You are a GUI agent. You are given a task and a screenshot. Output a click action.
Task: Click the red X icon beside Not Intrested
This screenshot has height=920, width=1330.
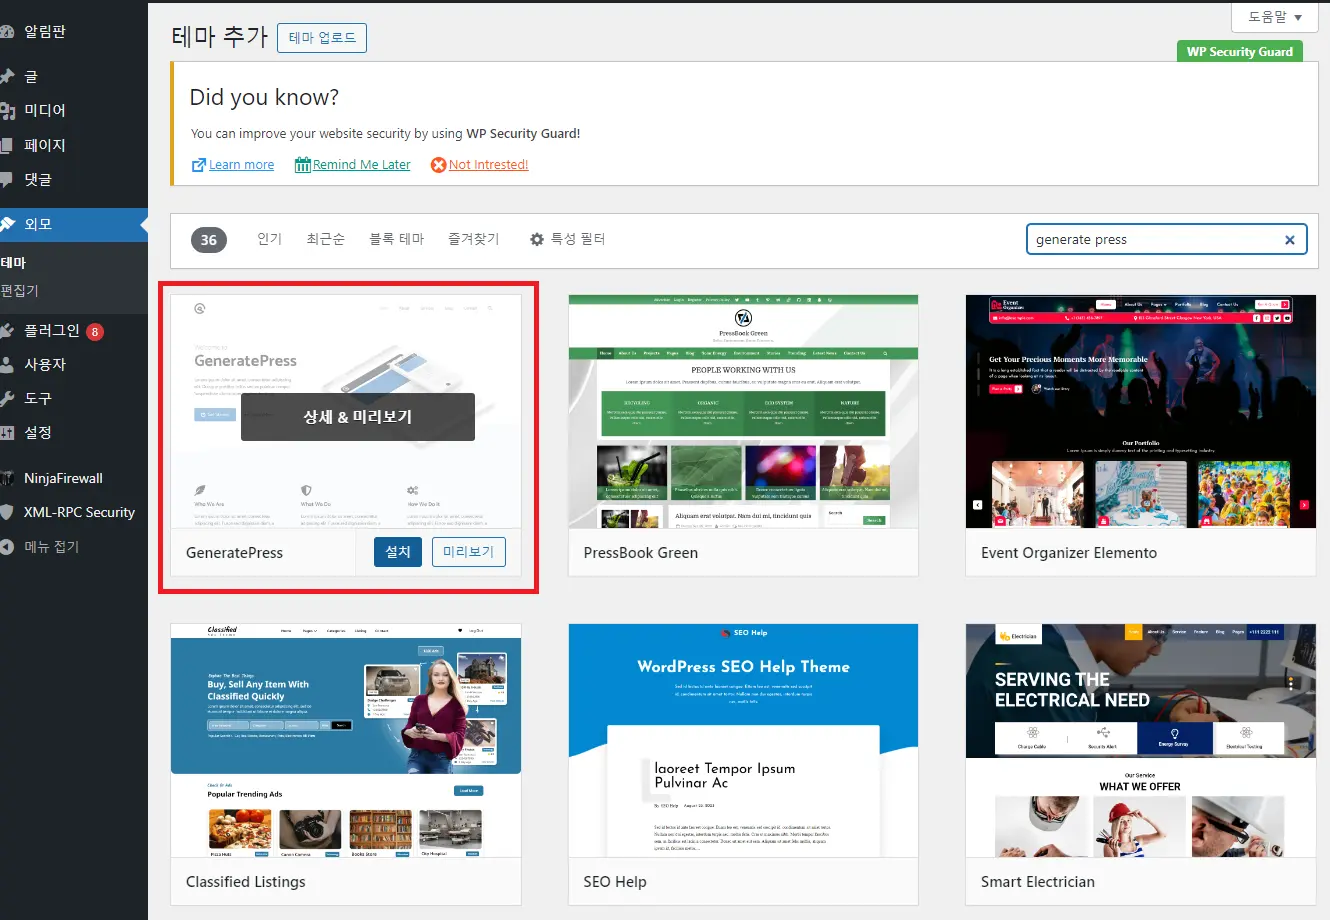(x=438, y=165)
